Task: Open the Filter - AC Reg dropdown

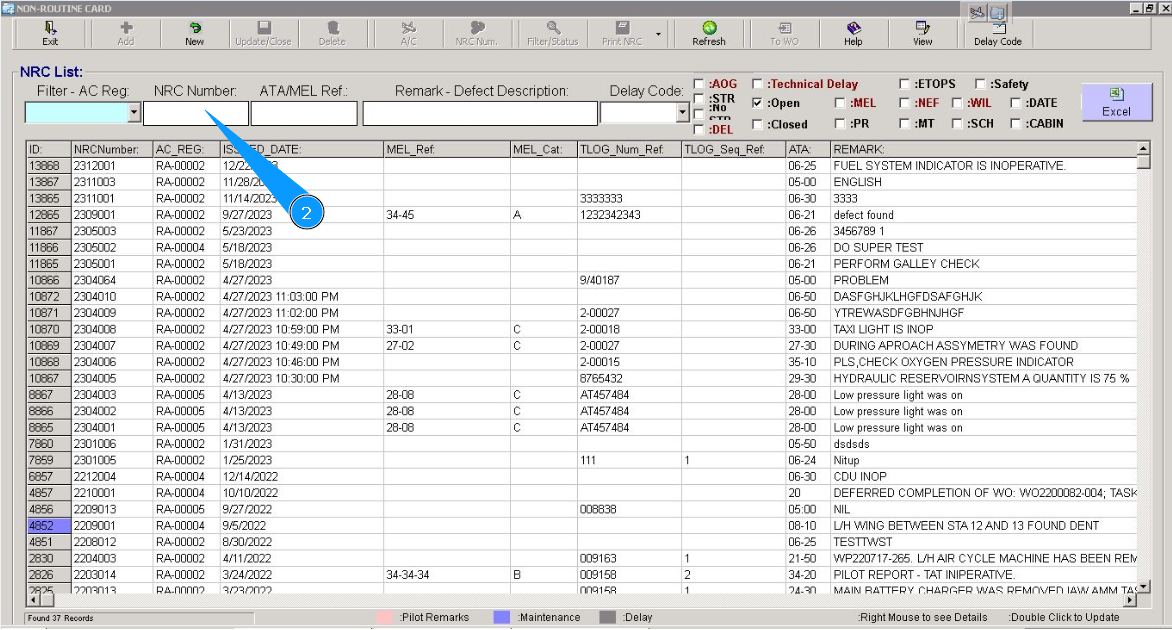Action: [134, 113]
